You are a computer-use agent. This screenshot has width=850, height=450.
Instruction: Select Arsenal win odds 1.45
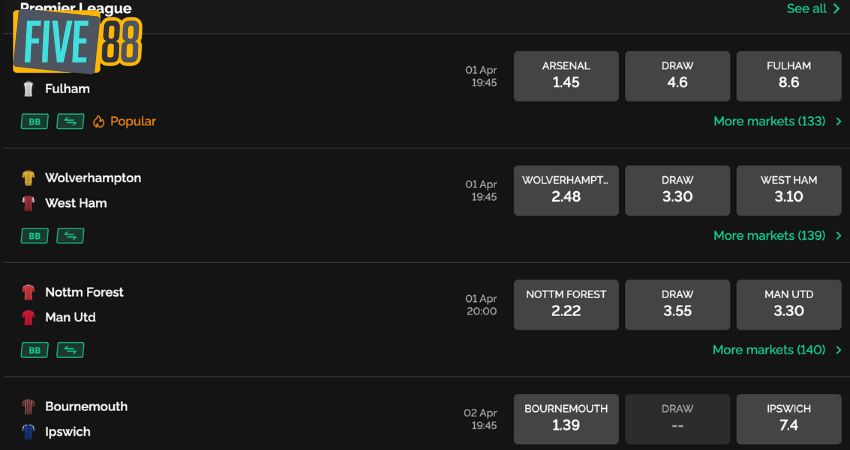click(566, 76)
